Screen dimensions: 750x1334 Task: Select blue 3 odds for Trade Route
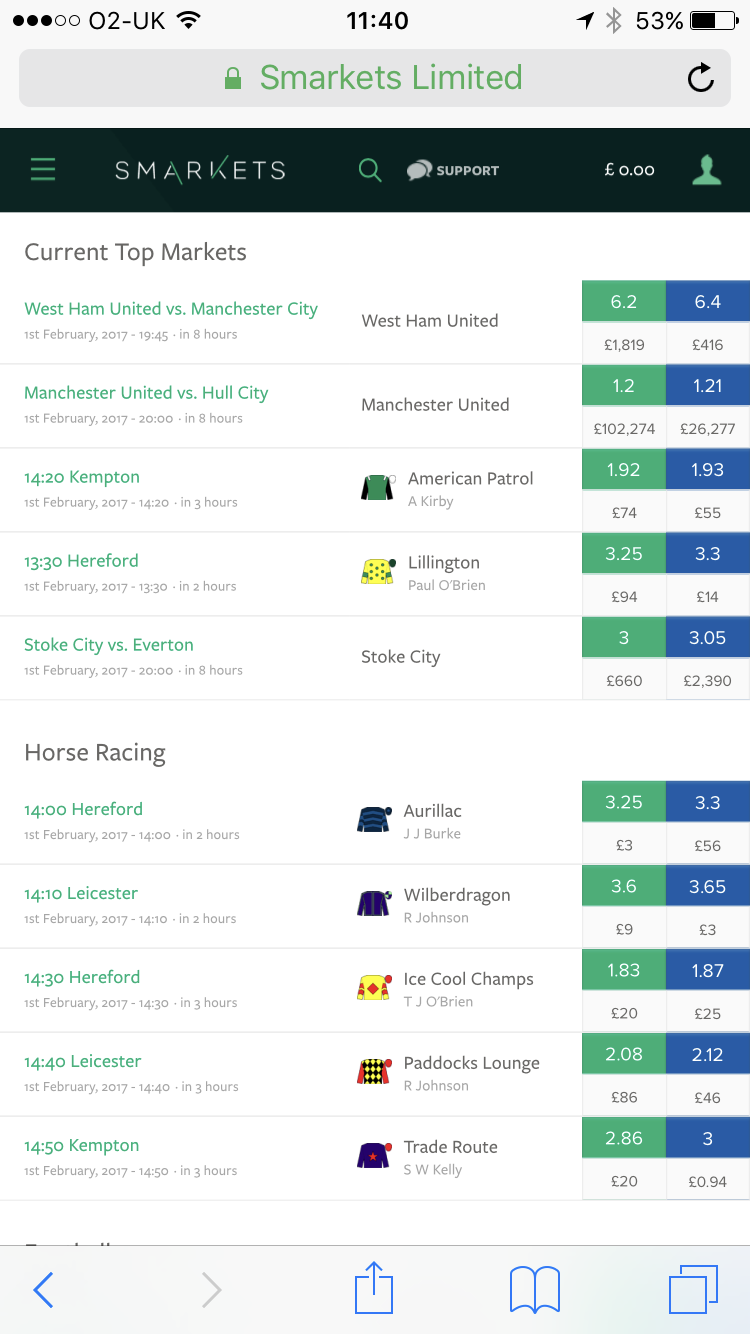707,1139
